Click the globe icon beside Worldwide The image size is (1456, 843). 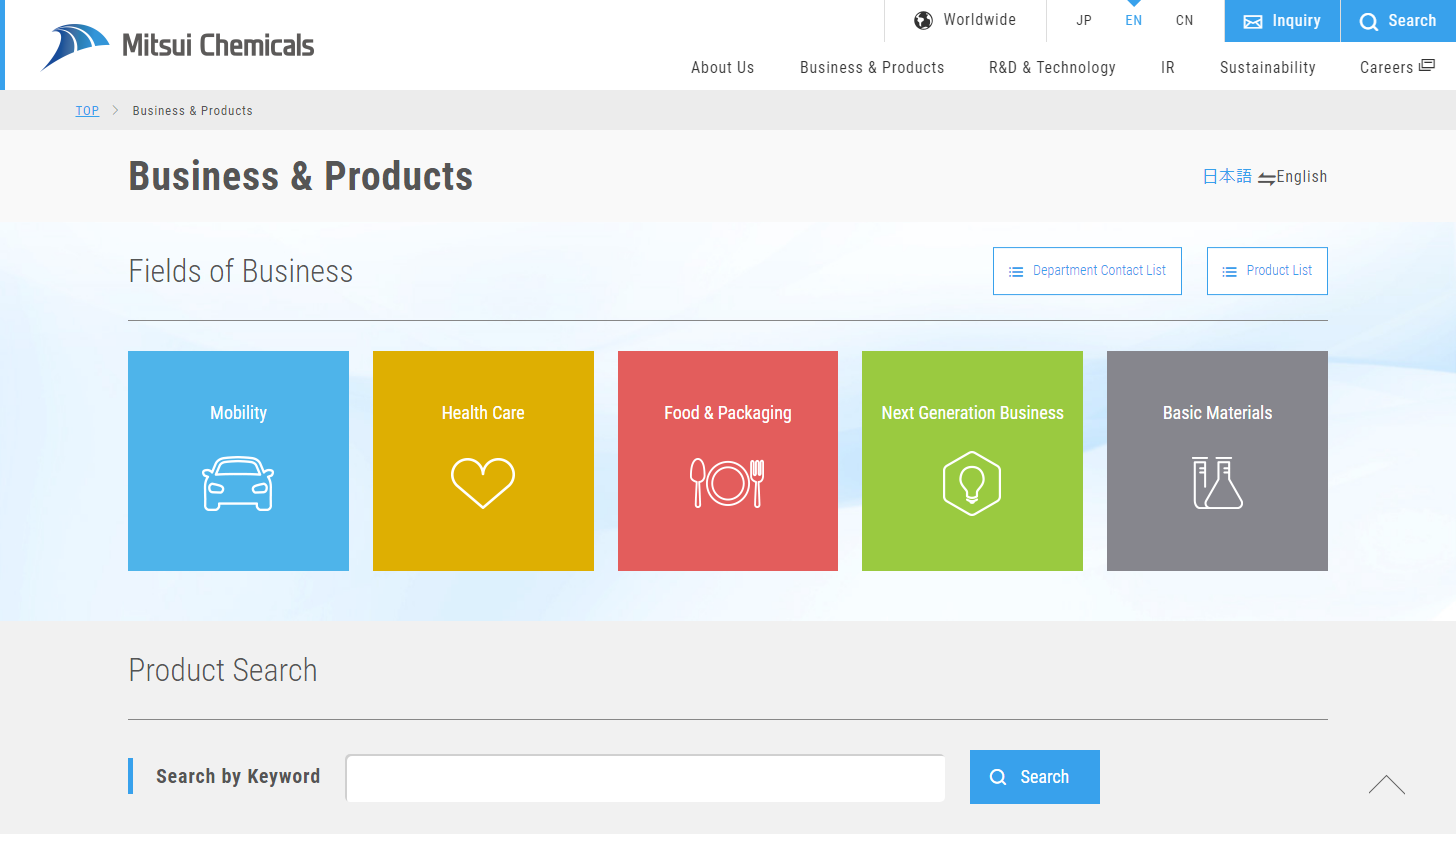pos(923,20)
